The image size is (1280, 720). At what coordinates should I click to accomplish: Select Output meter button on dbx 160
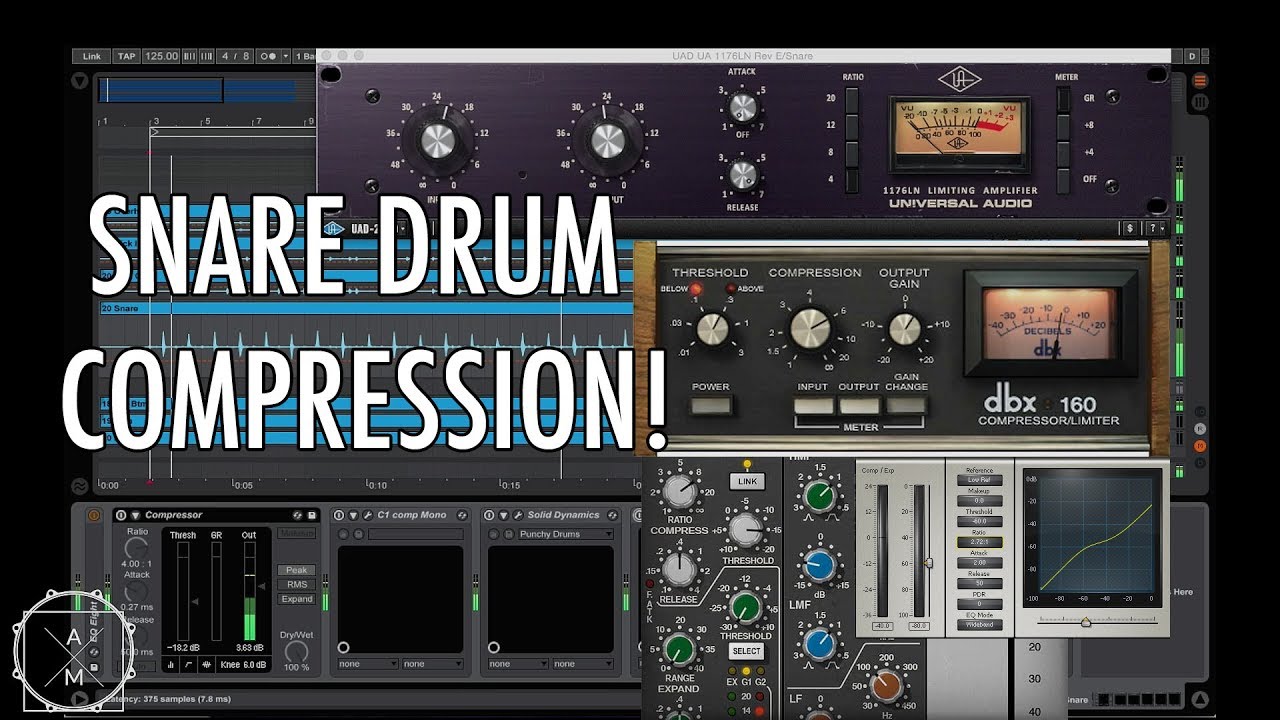pyautogui.click(x=859, y=406)
